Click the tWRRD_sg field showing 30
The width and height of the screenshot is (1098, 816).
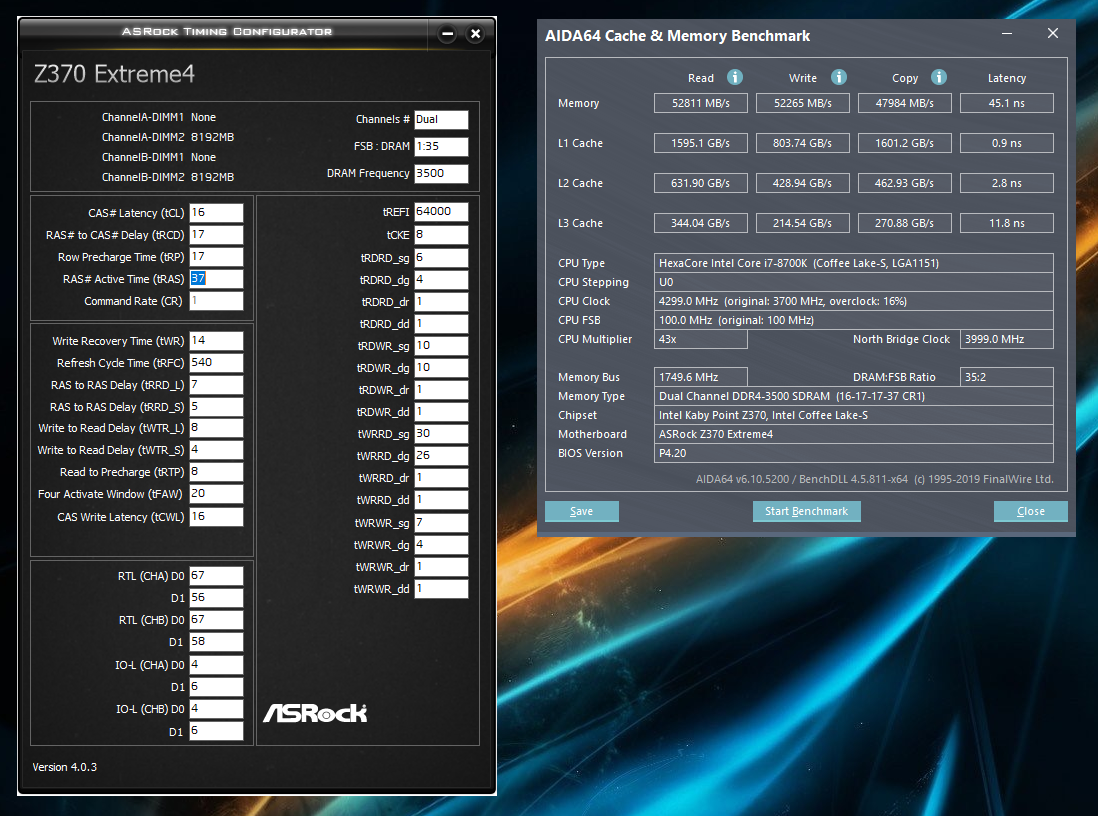click(441, 434)
